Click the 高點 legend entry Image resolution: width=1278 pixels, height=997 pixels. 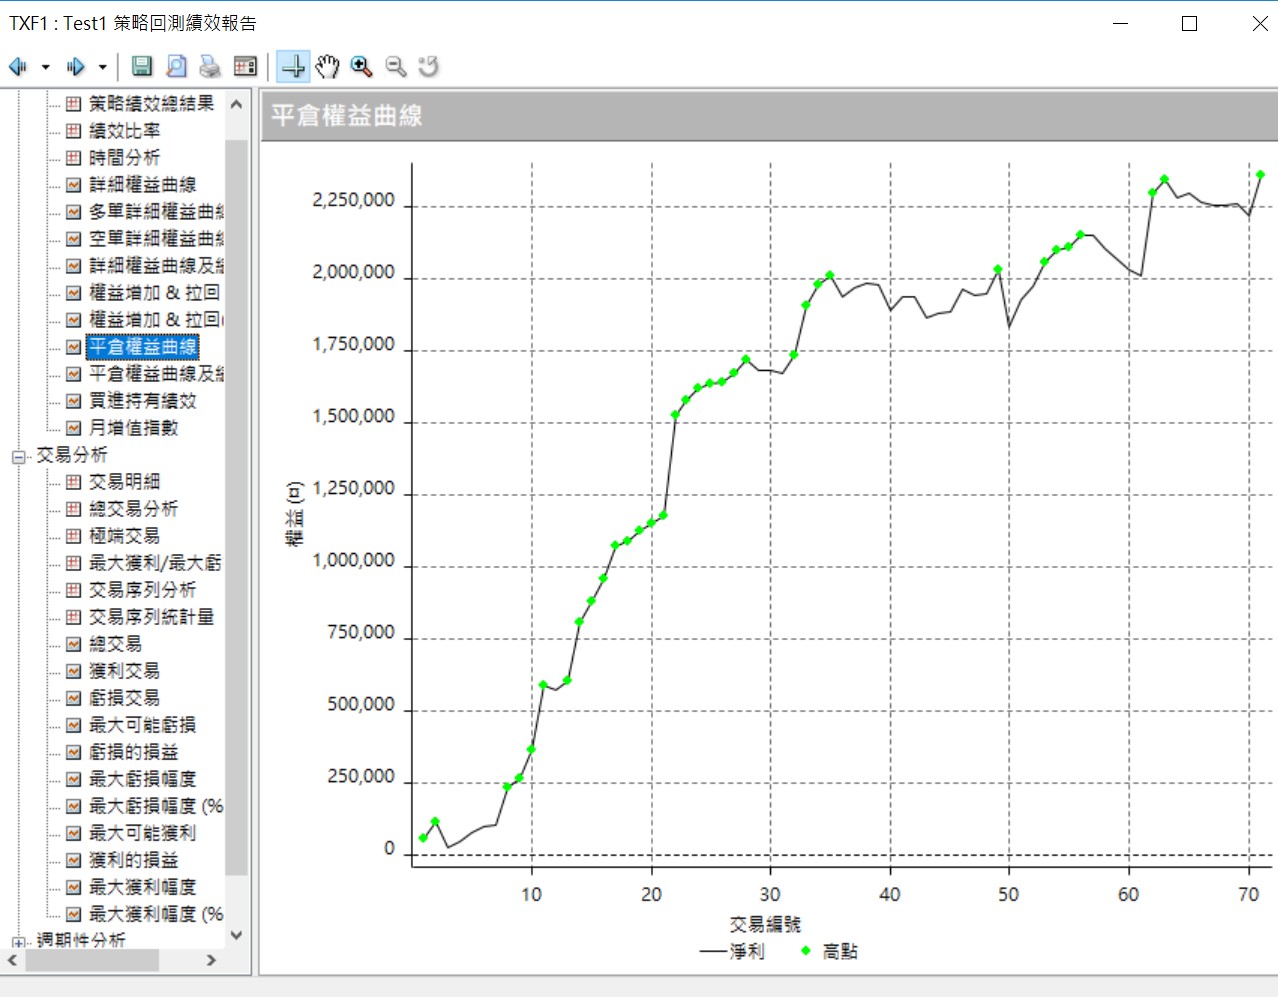[x=829, y=951]
